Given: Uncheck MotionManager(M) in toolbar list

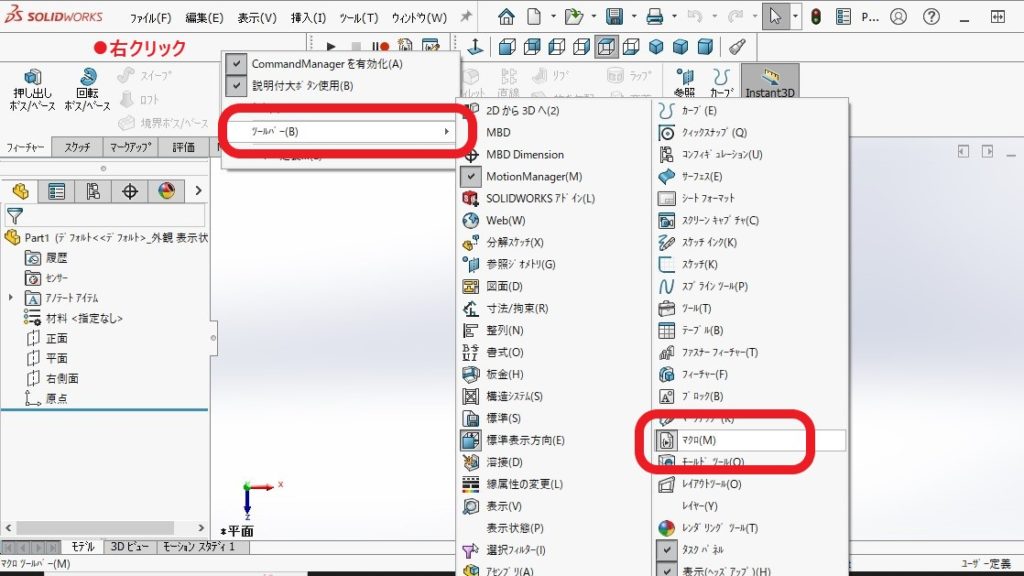Looking at the screenshot, I should (471, 176).
